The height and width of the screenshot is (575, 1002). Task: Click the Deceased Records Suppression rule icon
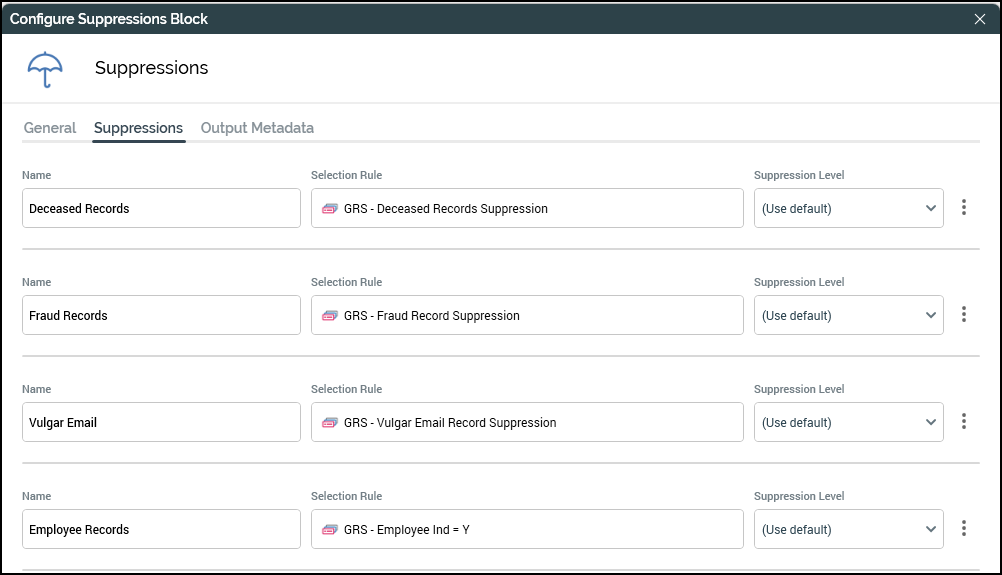329,209
